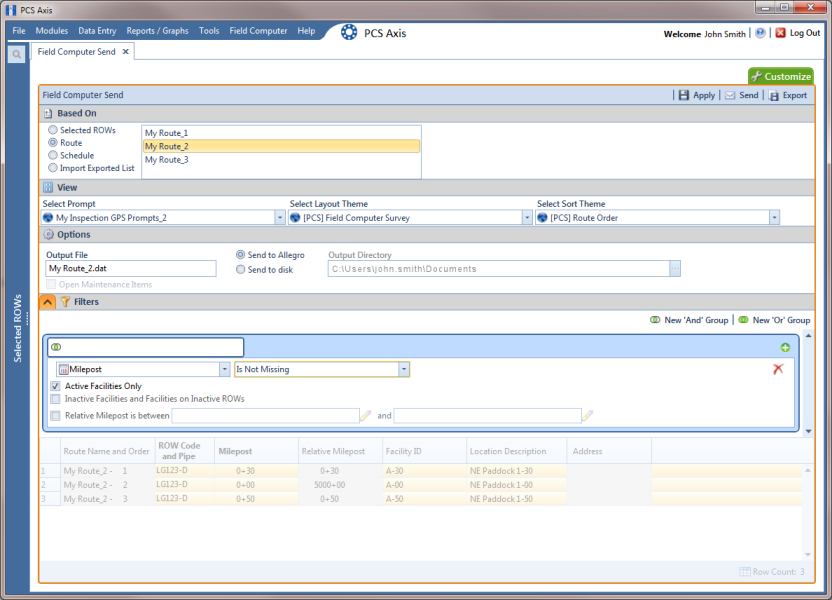
Task: Click the Filters funnel icon
Action: 65,302
